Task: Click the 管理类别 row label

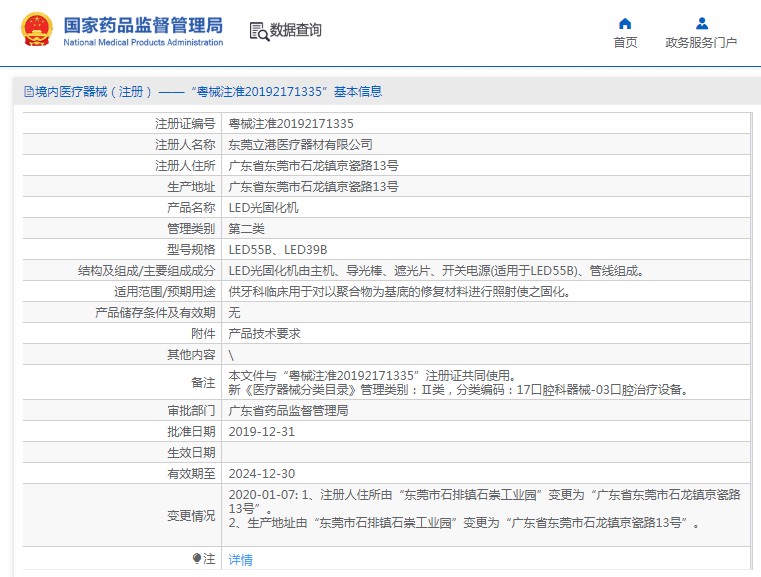Action: [191, 229]
